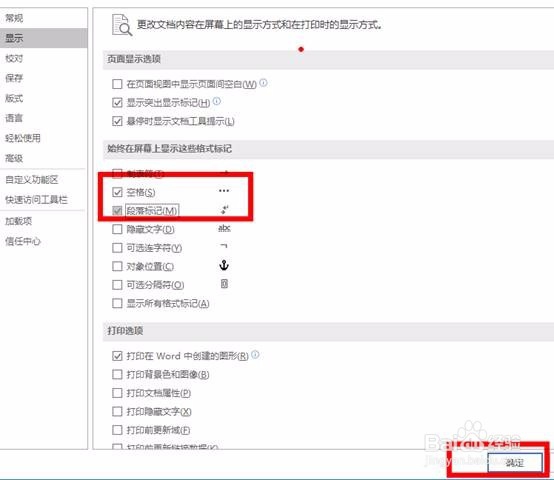Image resolution: width=554 pixels, height=480 pixels.
Task: Toggle the 空格(S) checkbox
Action: click(117, 192)
